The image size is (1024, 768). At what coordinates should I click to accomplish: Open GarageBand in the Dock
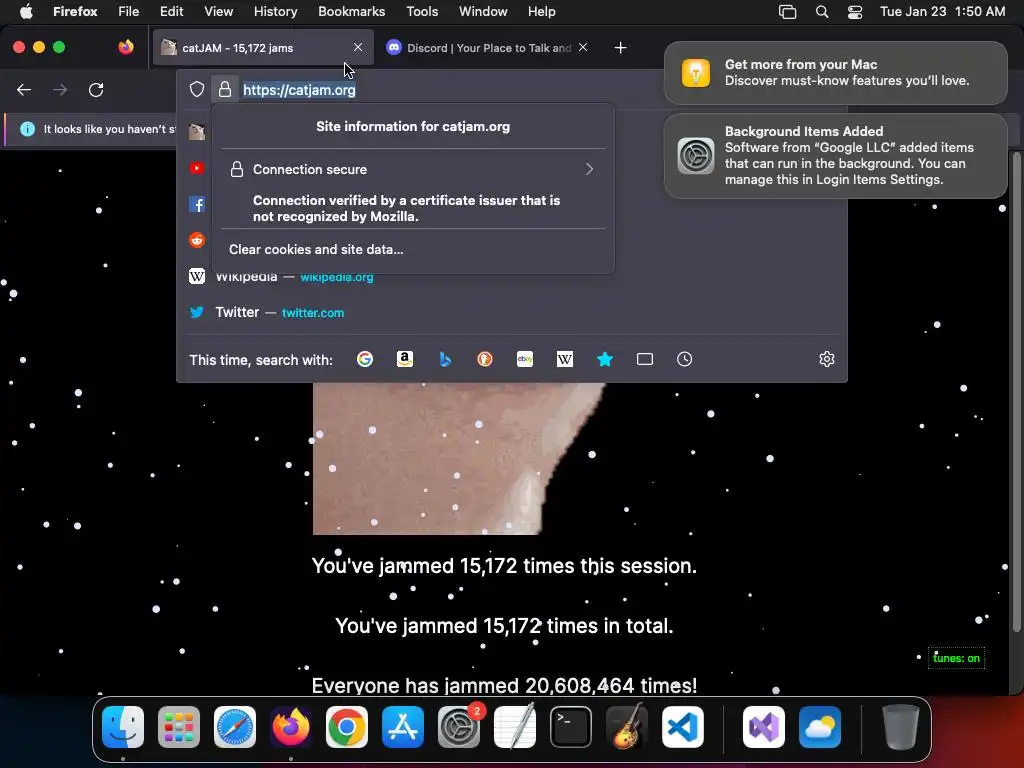(627, 726)
